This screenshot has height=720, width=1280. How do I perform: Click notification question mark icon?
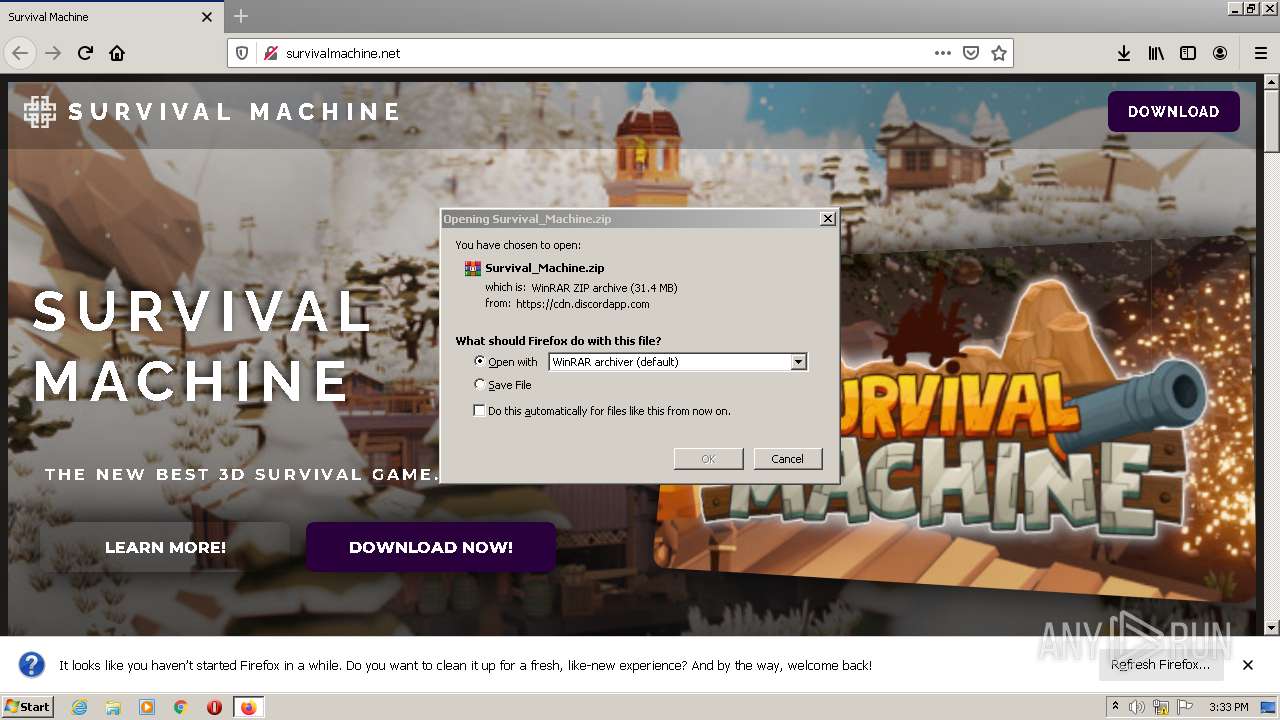[x=32, y=665]
